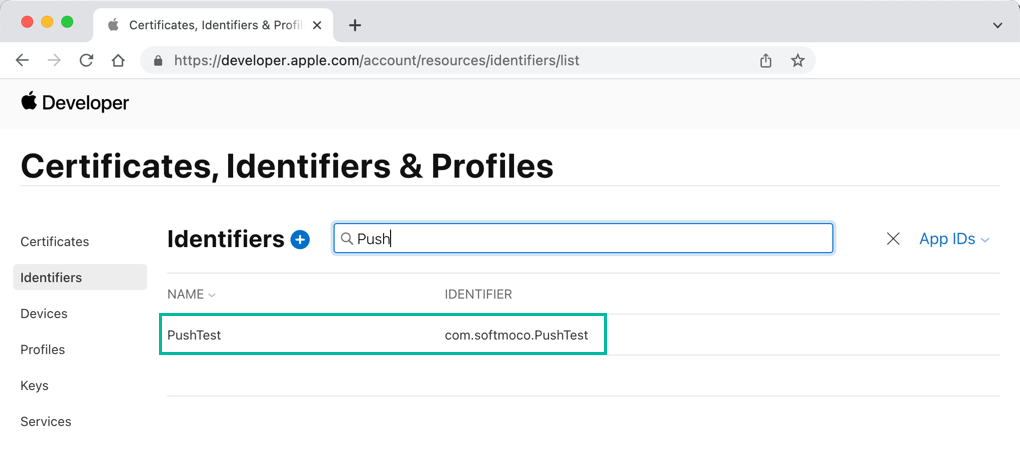Bookmark the page with the star icon

pyautogui.click(x=797, y=60)
